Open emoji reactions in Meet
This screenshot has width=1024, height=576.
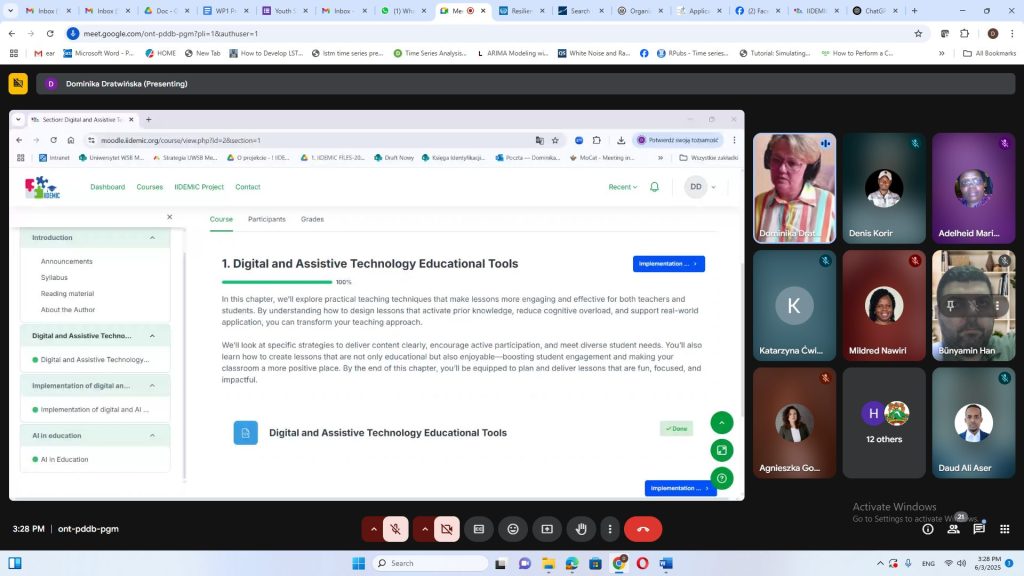[513, 529]
